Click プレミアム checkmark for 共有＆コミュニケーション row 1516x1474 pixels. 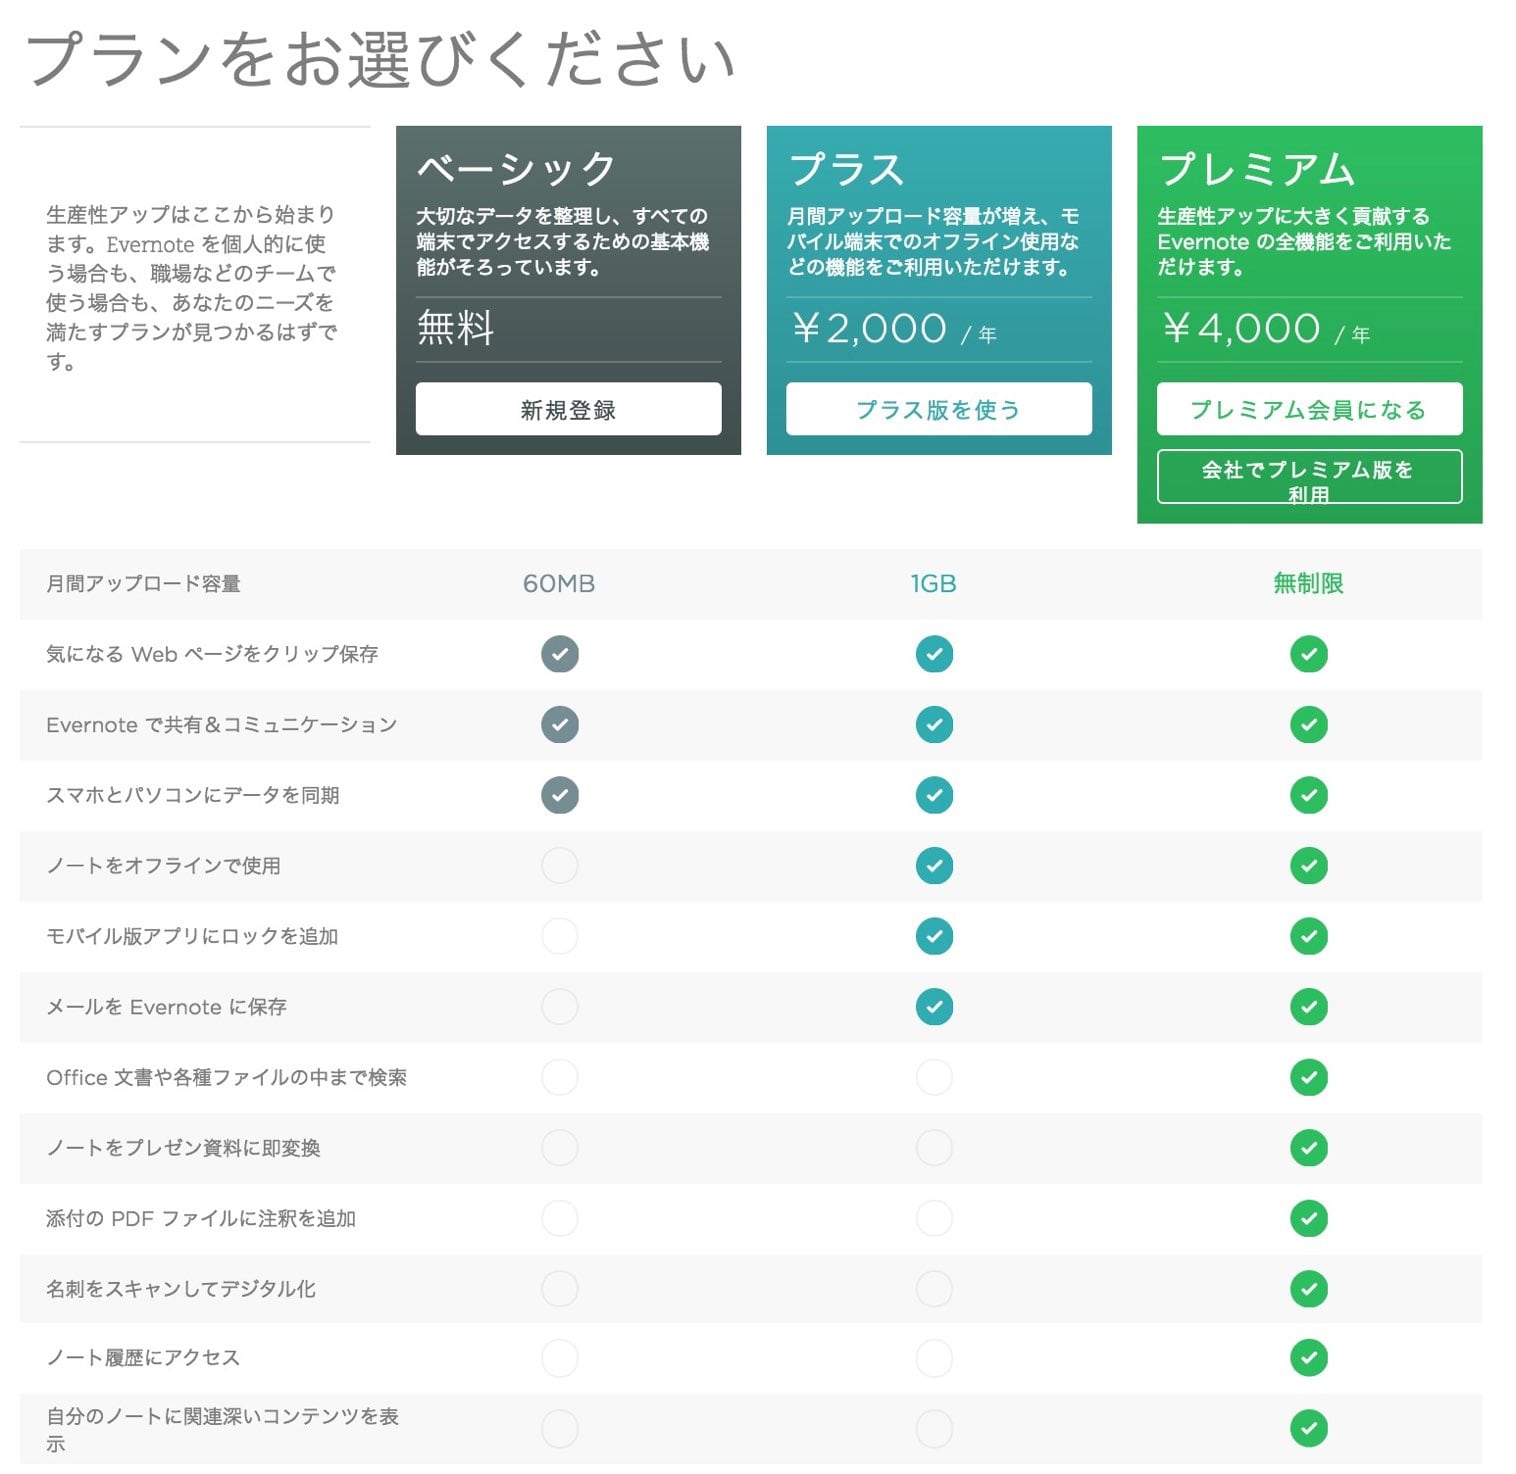point(1309,725)
